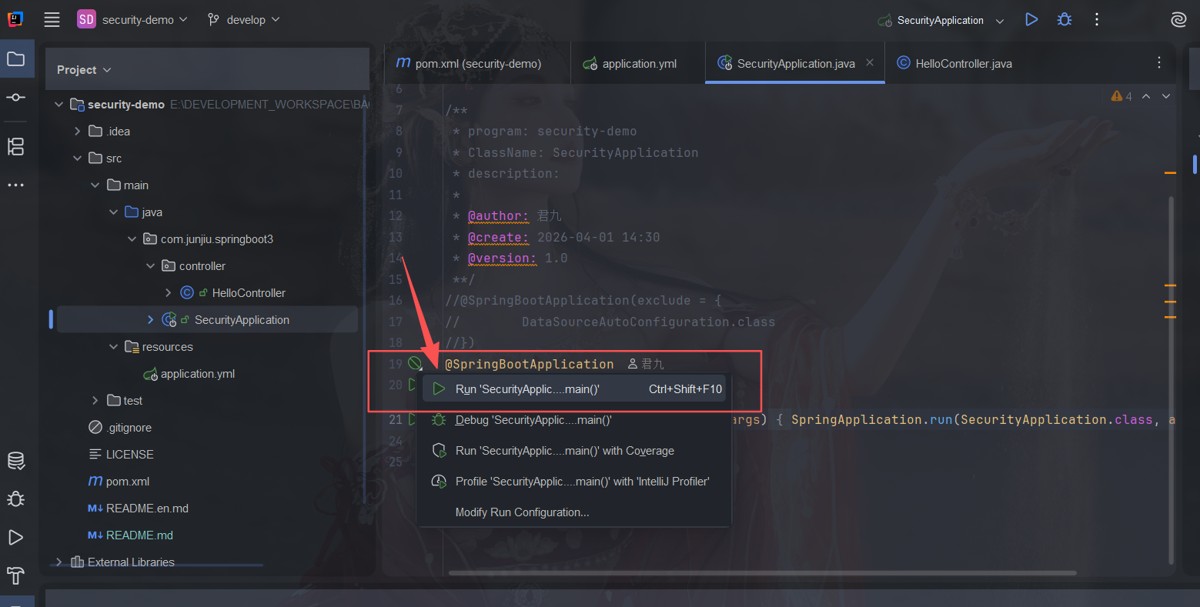Viewport: 1200px width, 607px height.
Task: Go to next highlighted error arrow
Action: (1166, 96)
